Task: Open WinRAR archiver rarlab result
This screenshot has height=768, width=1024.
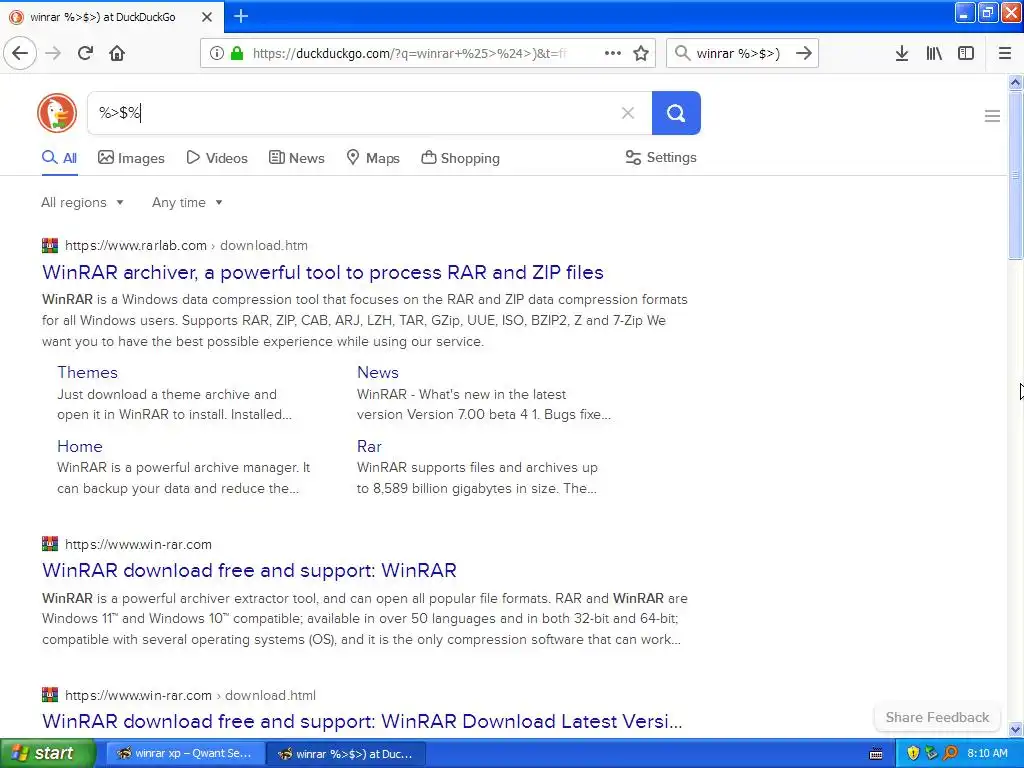Action: 323,272
